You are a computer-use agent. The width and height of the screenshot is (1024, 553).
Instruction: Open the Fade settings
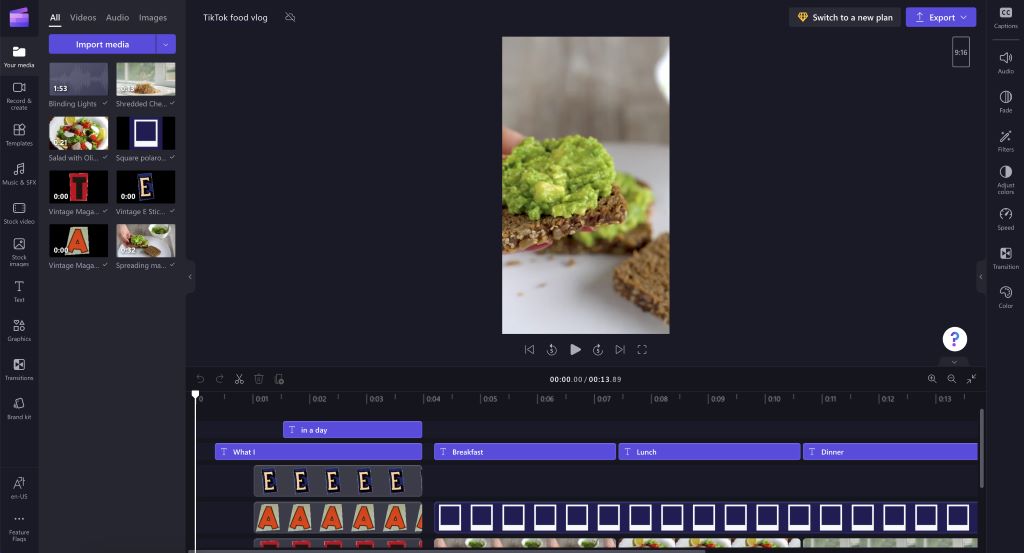[x=1006, y=102]
